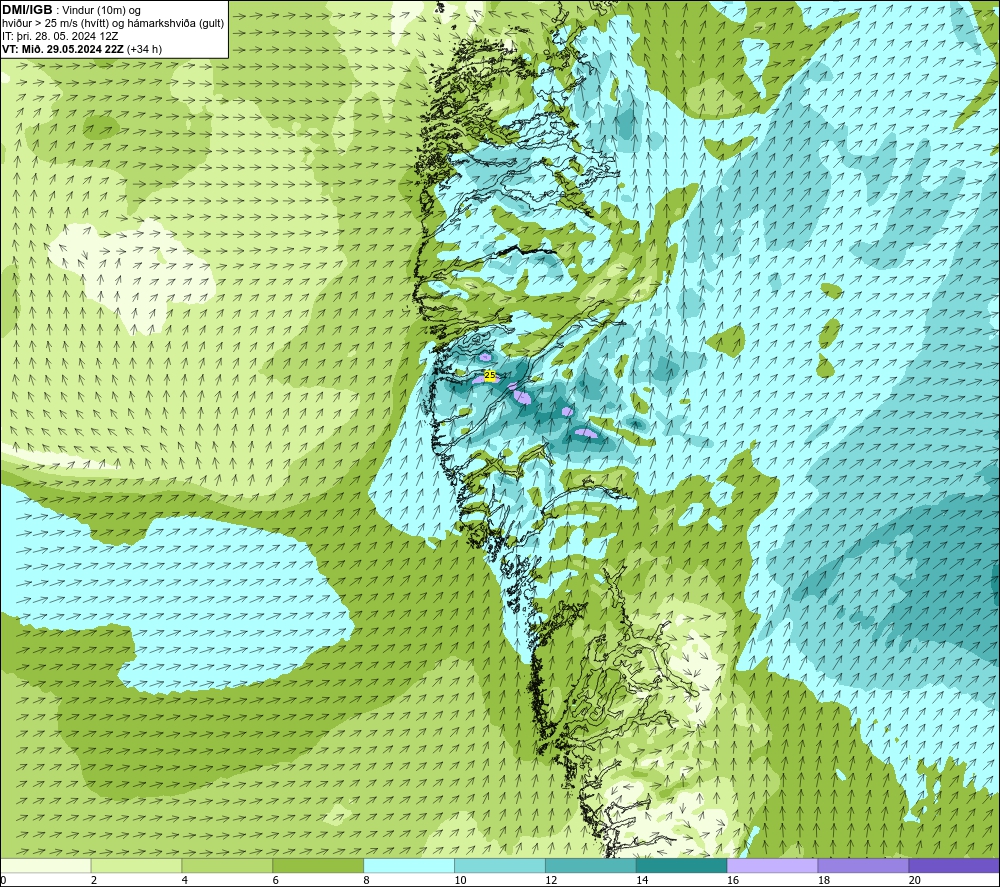Select the 8–10 m/s light cyan swatch
This screenshot has height=887, width=1000.
409,866
